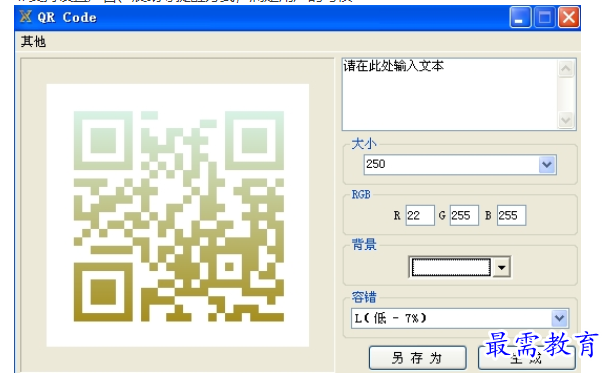Open the 背景 color picker dropdown arrow
The height and width of the screenshot is (376, 607).
502,268
